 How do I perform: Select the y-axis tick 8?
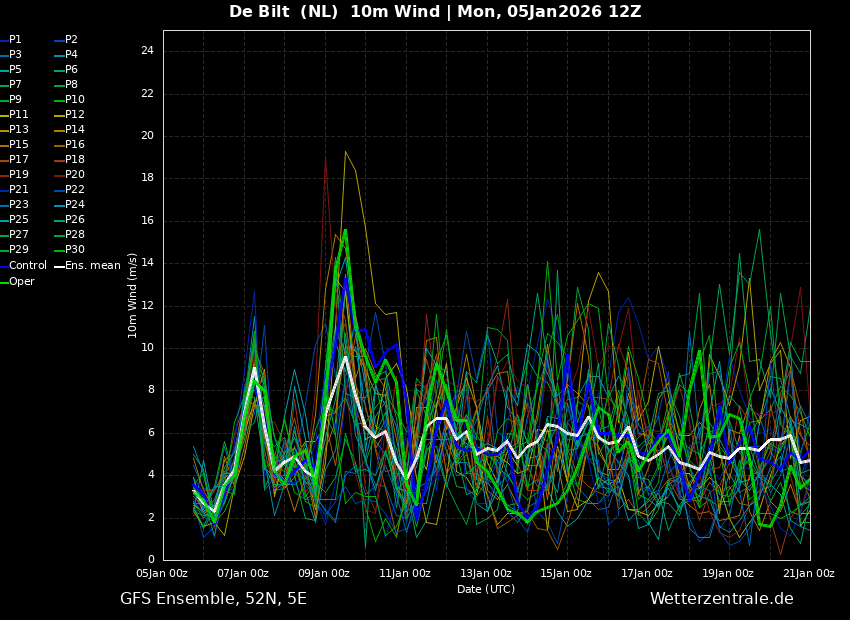151,390
